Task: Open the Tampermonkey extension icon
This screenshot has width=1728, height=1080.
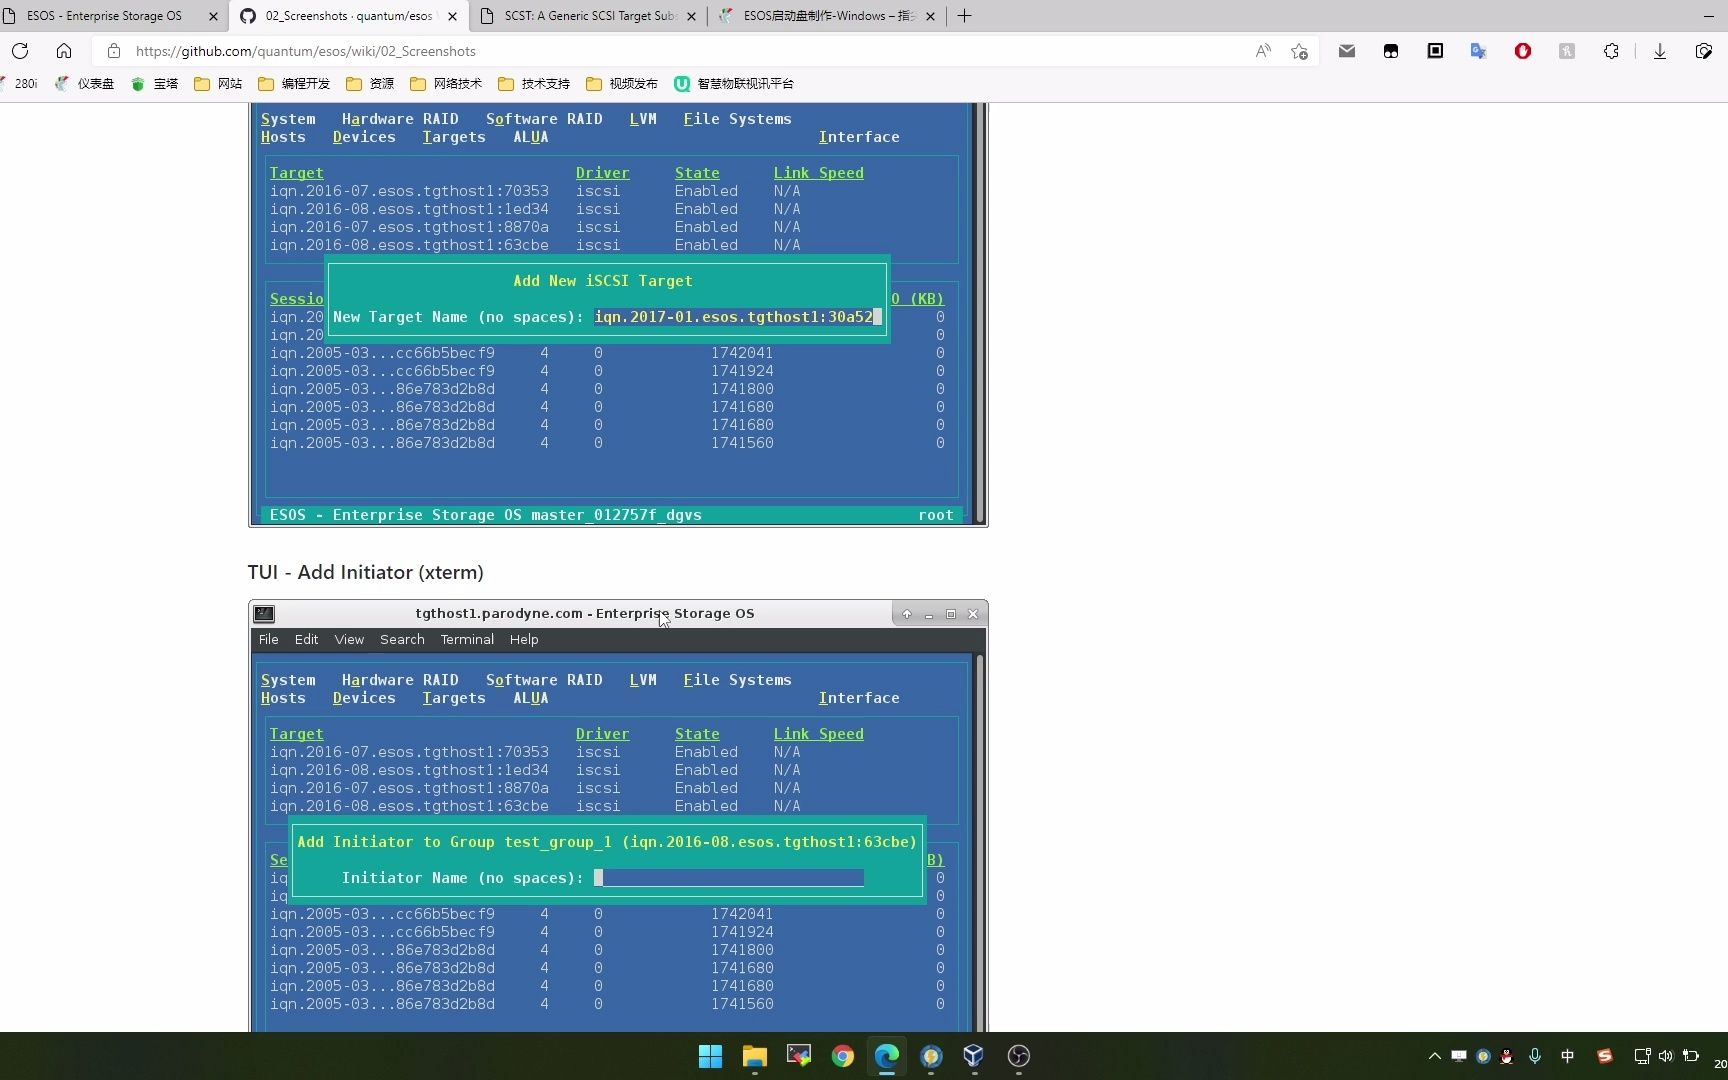Action: [x=1391, y=51]
